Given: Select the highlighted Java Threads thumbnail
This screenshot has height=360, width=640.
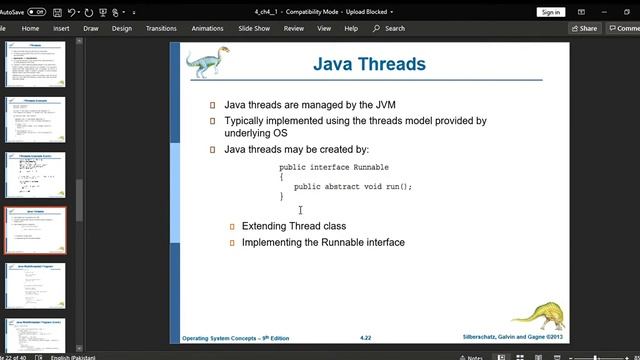Looking at the screenshot, I should point(35,231).
